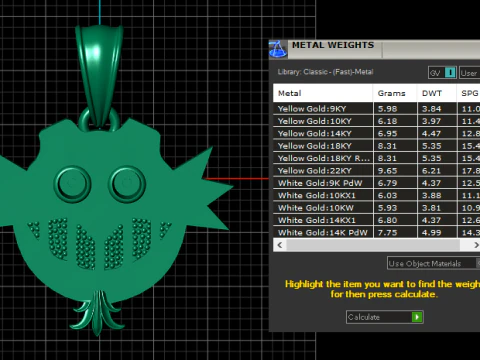Toggle the GV library switch
Image resolution: width=480 pixels, height=360 pixels.
442,73
